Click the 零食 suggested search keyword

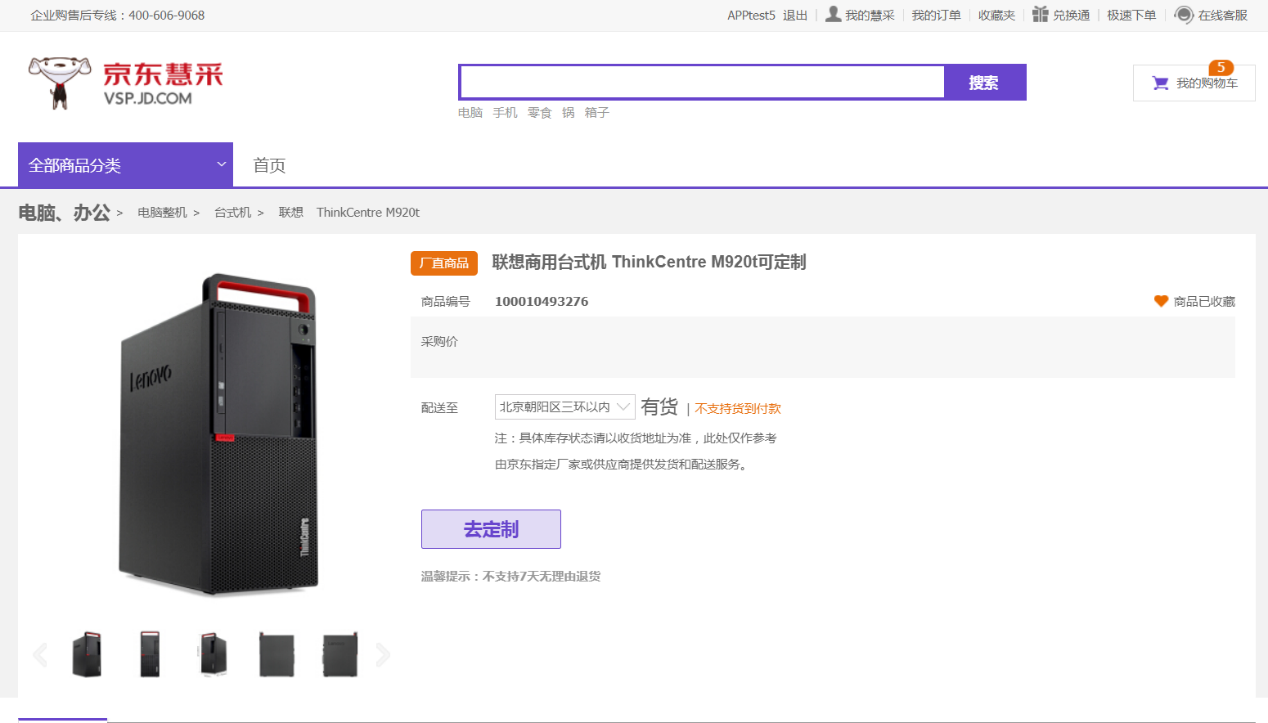coord(540,113)
